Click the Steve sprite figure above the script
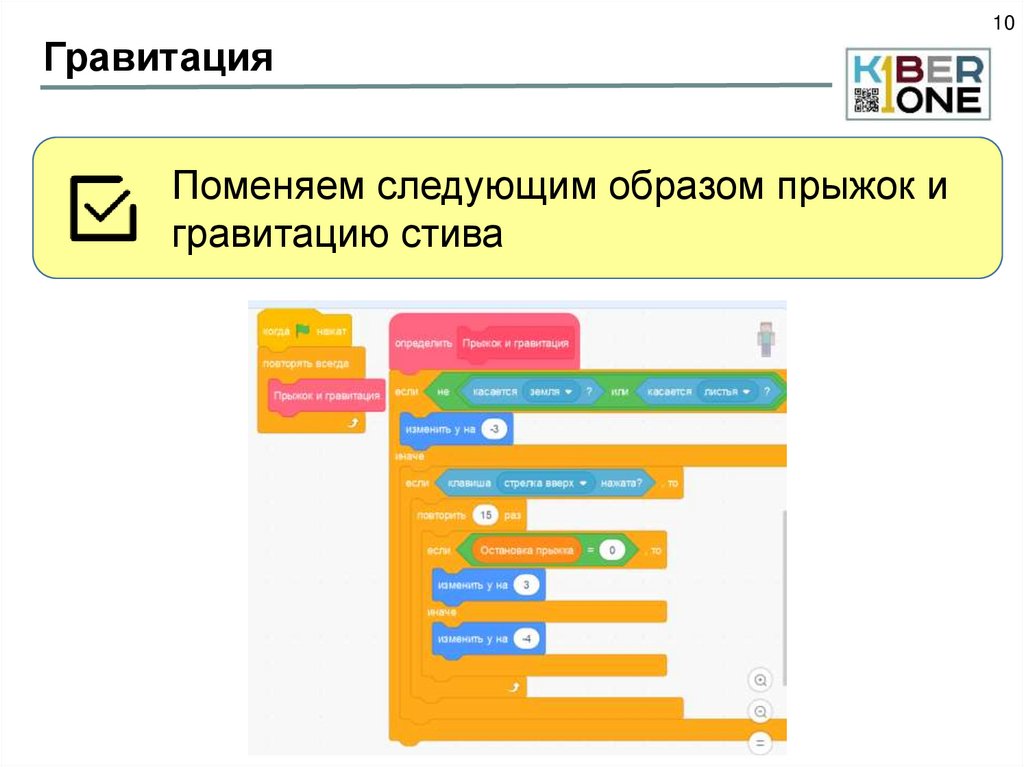Image resolution: width=1024 pixels, height=767 pixels. [x=763, y=337]
